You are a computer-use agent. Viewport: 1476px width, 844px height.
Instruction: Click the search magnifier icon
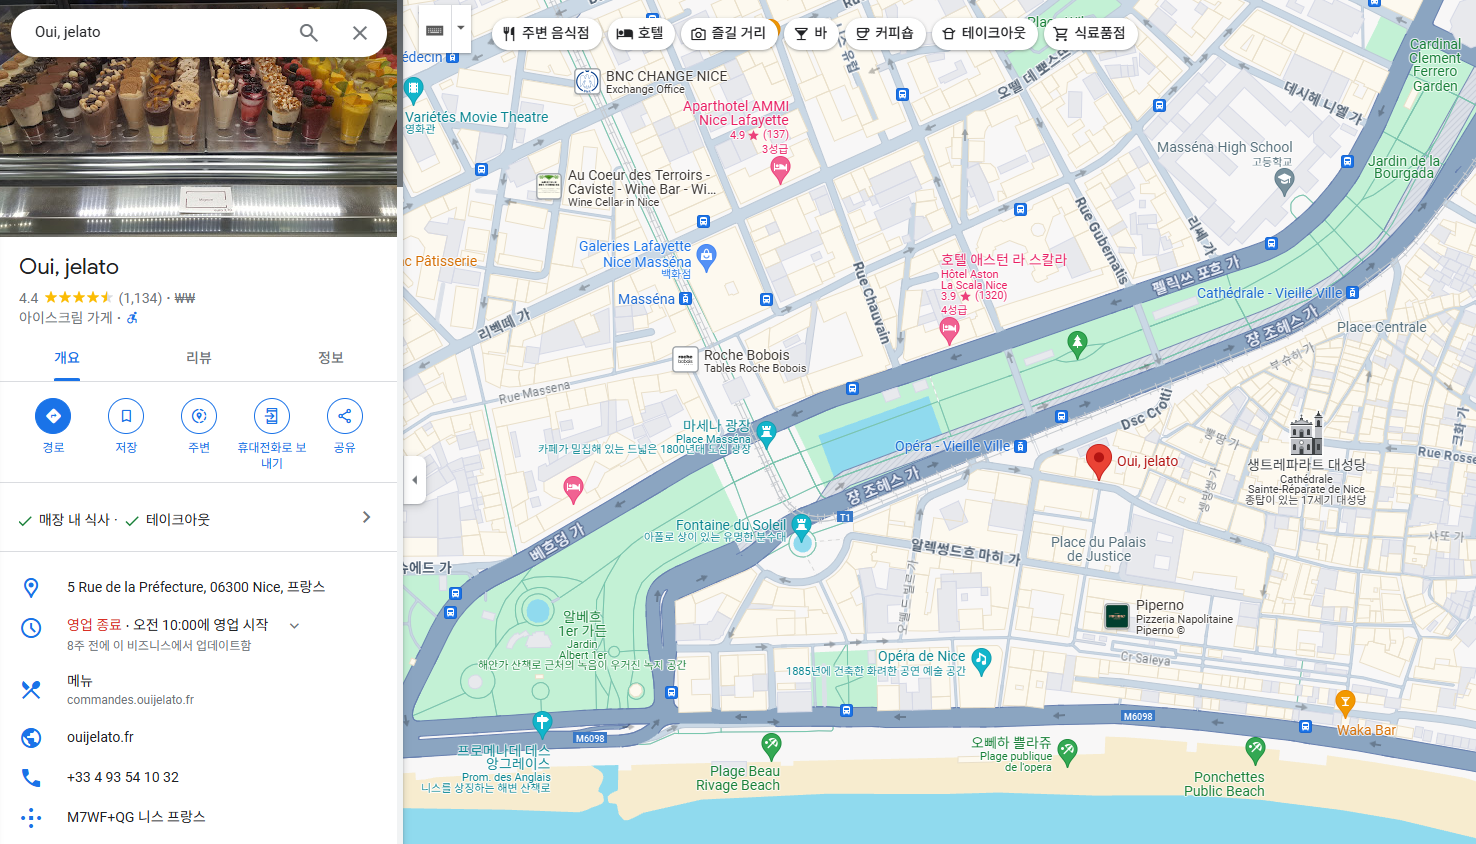click(309, 33)
